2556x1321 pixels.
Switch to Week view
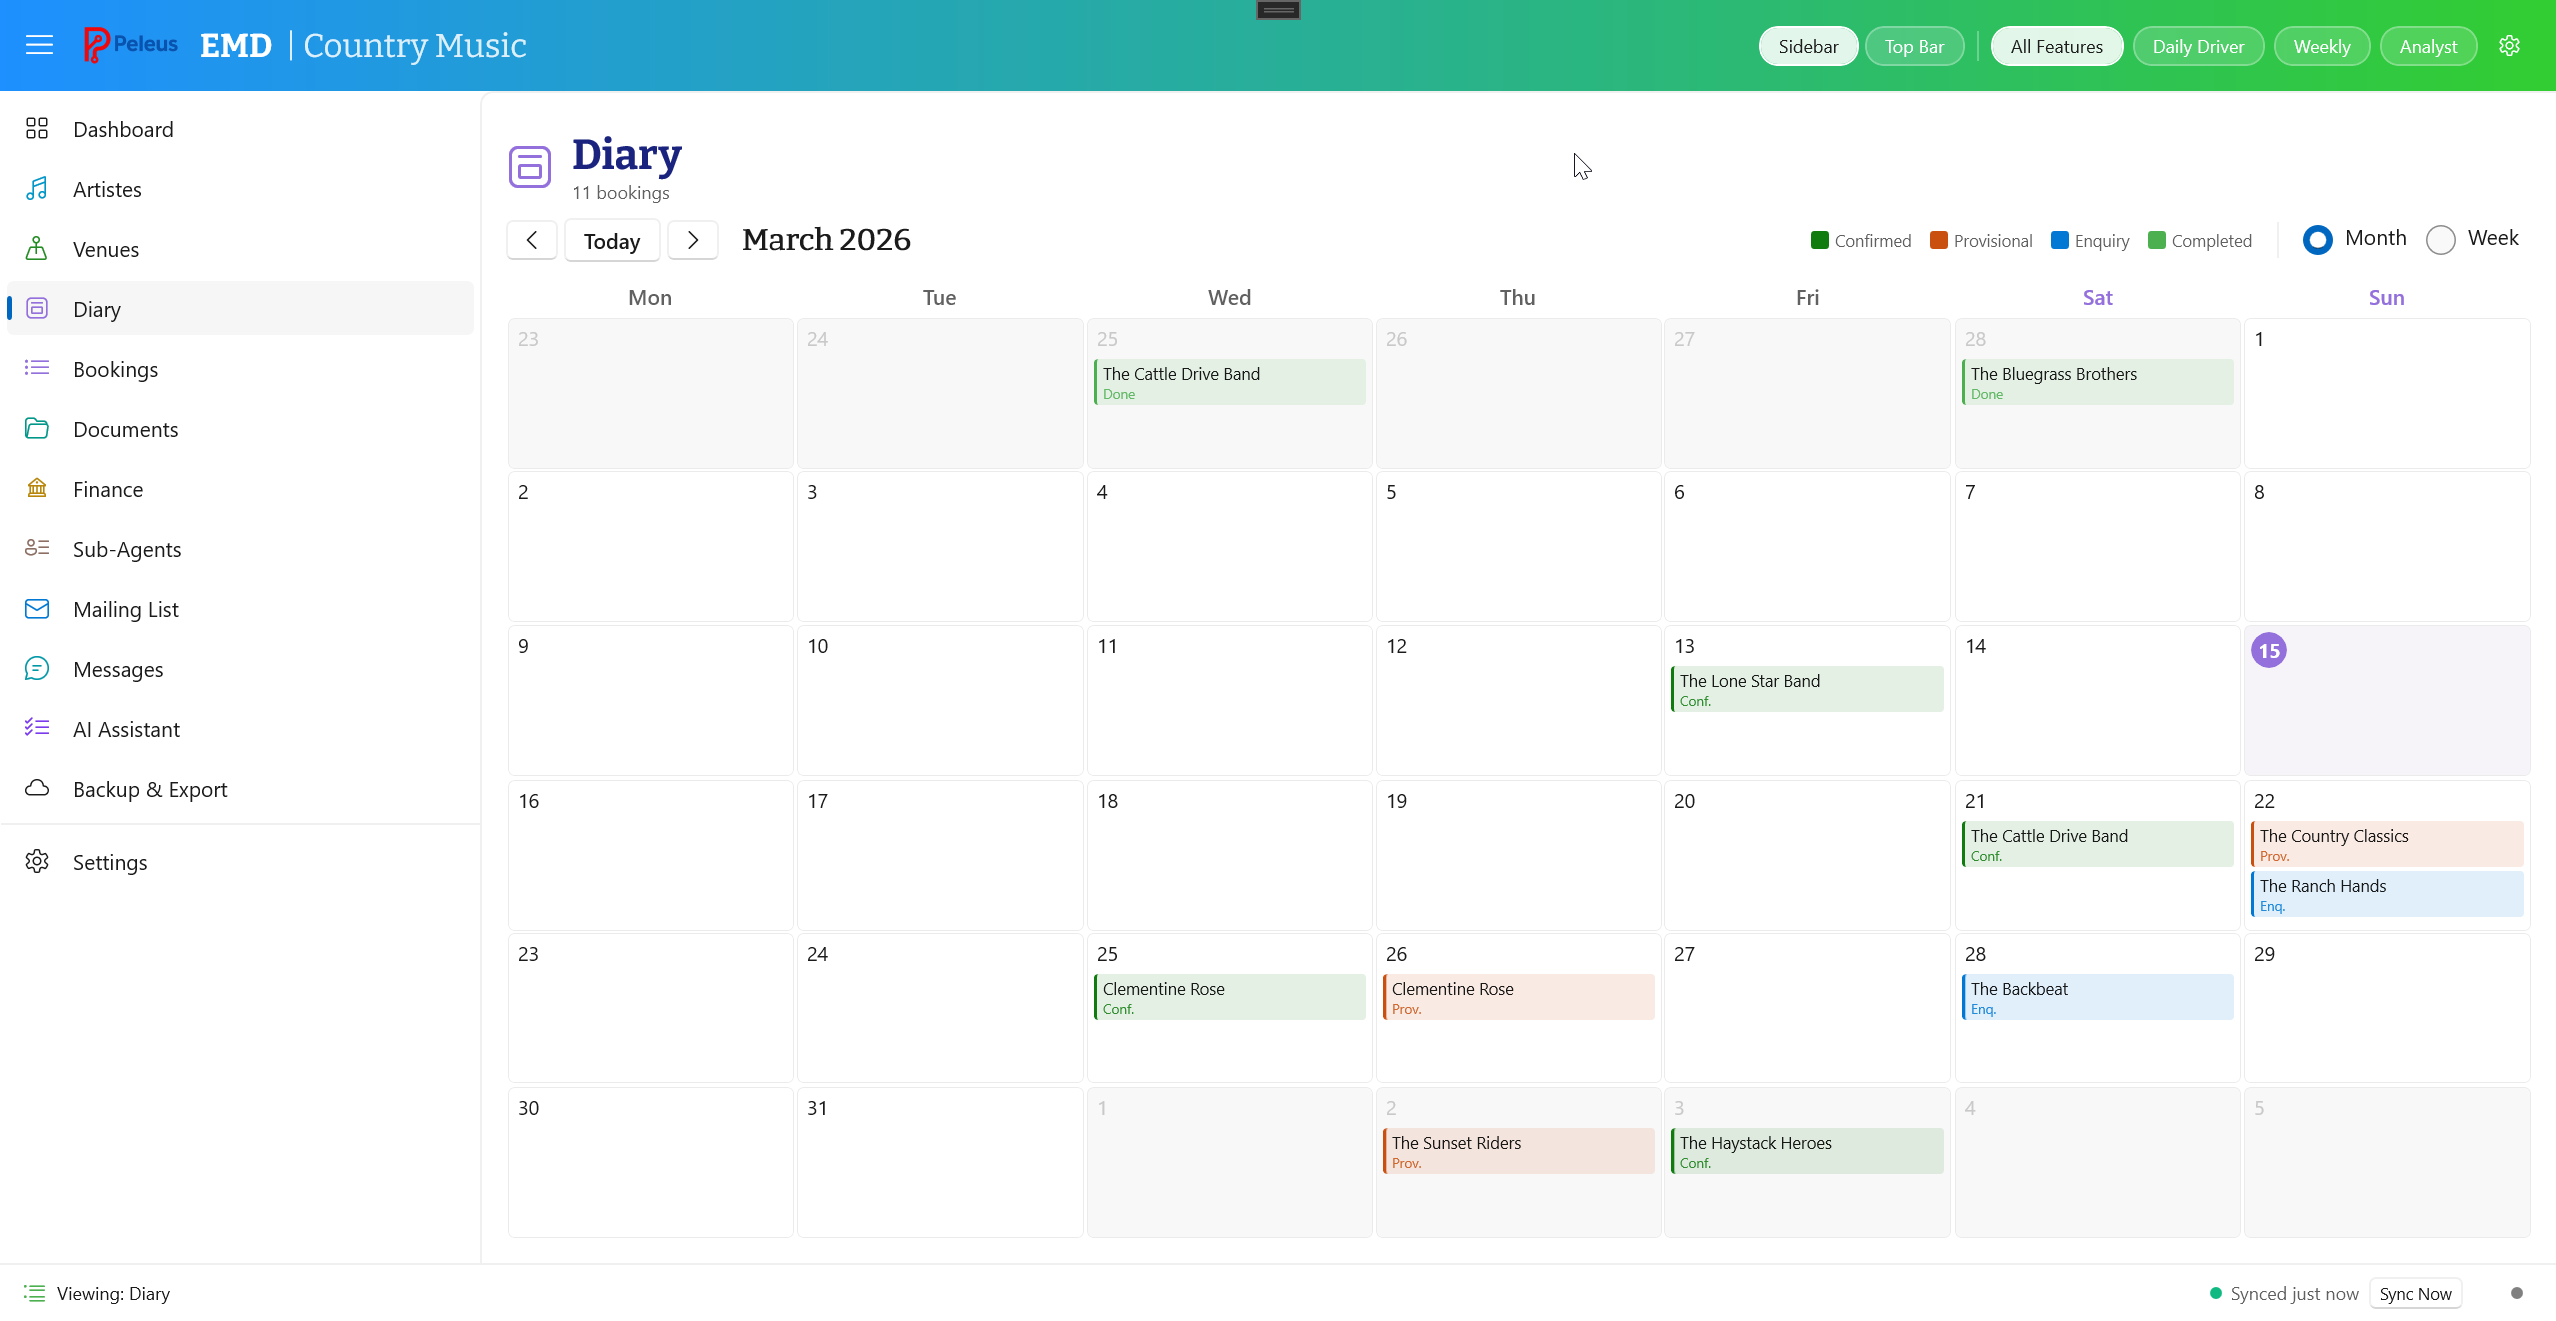pyautogui.click(x=2443, y=239)
